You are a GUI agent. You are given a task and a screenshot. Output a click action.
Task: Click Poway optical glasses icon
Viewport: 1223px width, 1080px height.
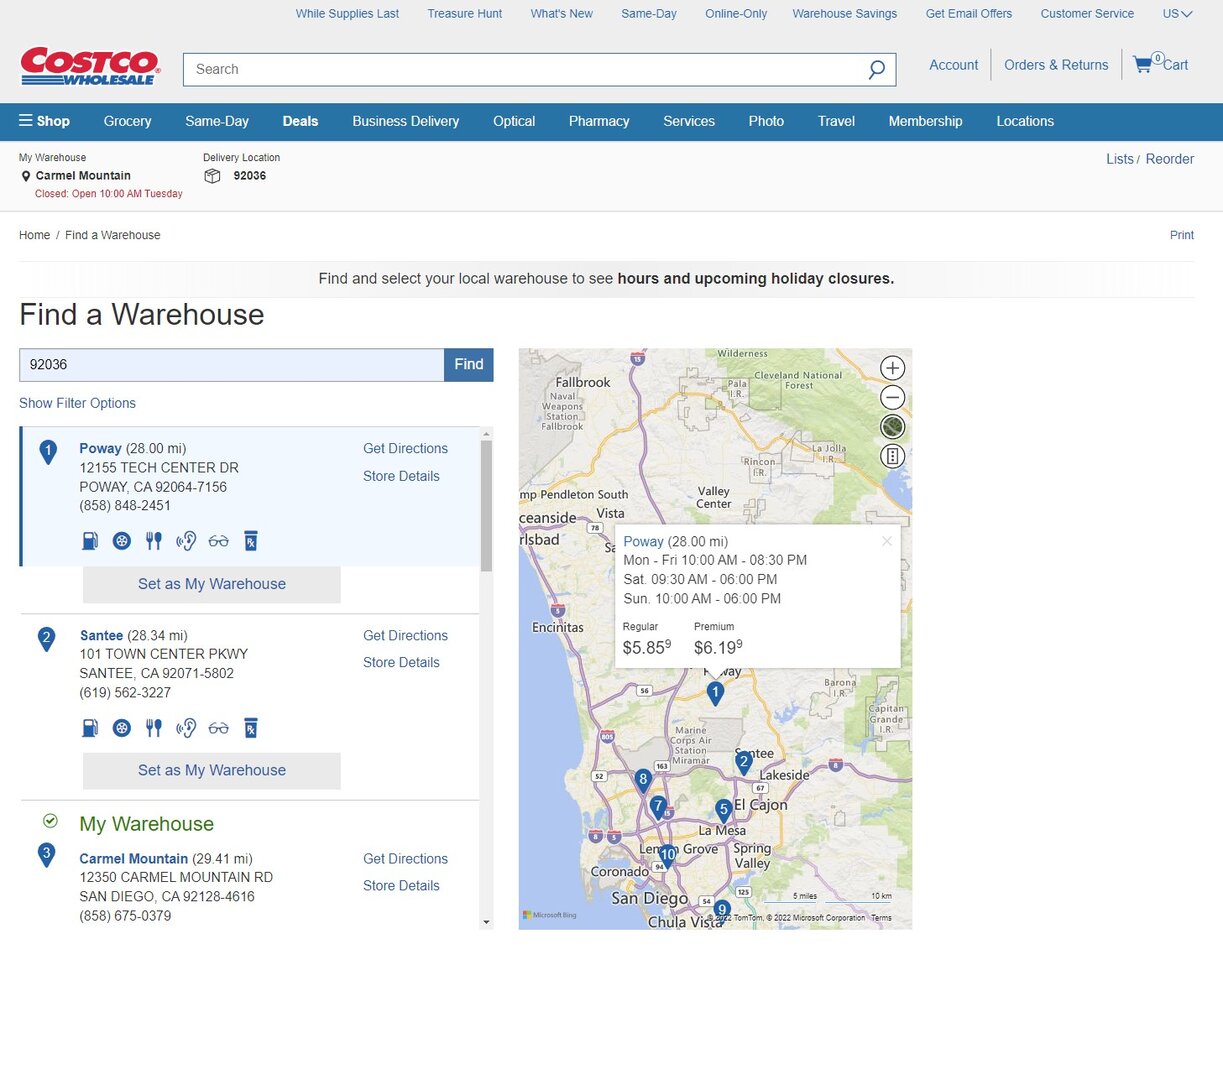point(219,541)
